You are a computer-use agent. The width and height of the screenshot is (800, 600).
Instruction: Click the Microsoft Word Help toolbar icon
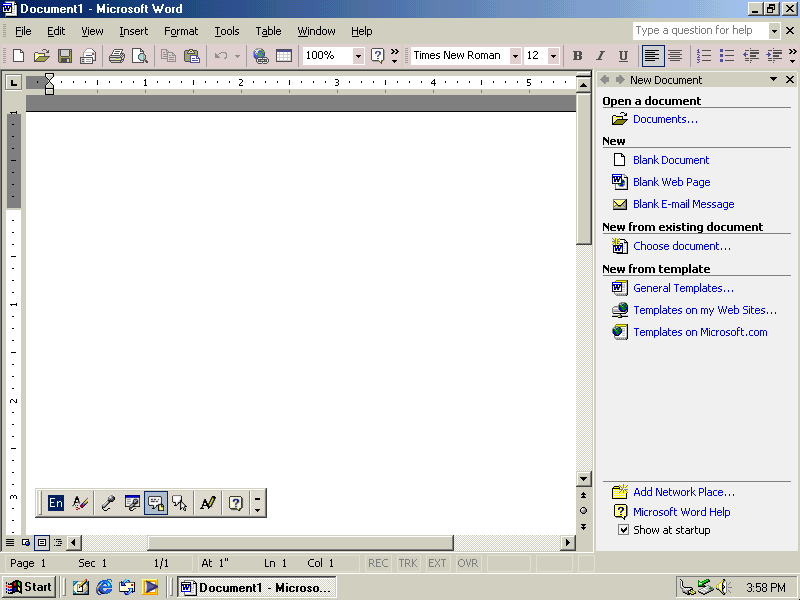[377, 56]
